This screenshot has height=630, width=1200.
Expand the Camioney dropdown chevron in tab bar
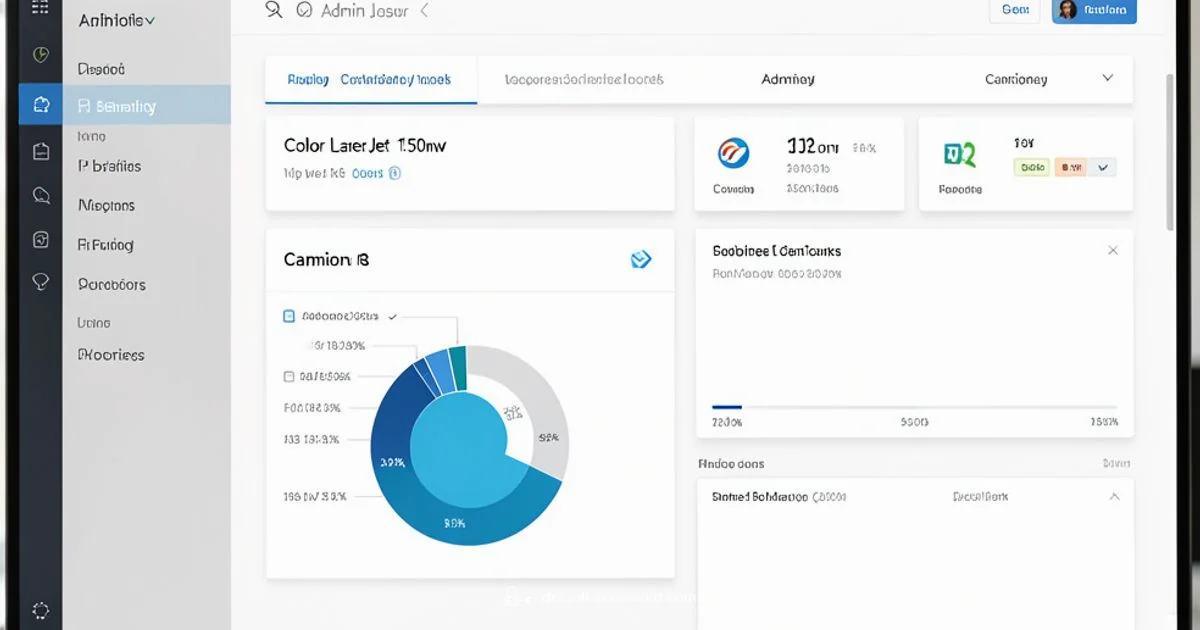(1107, 78)
